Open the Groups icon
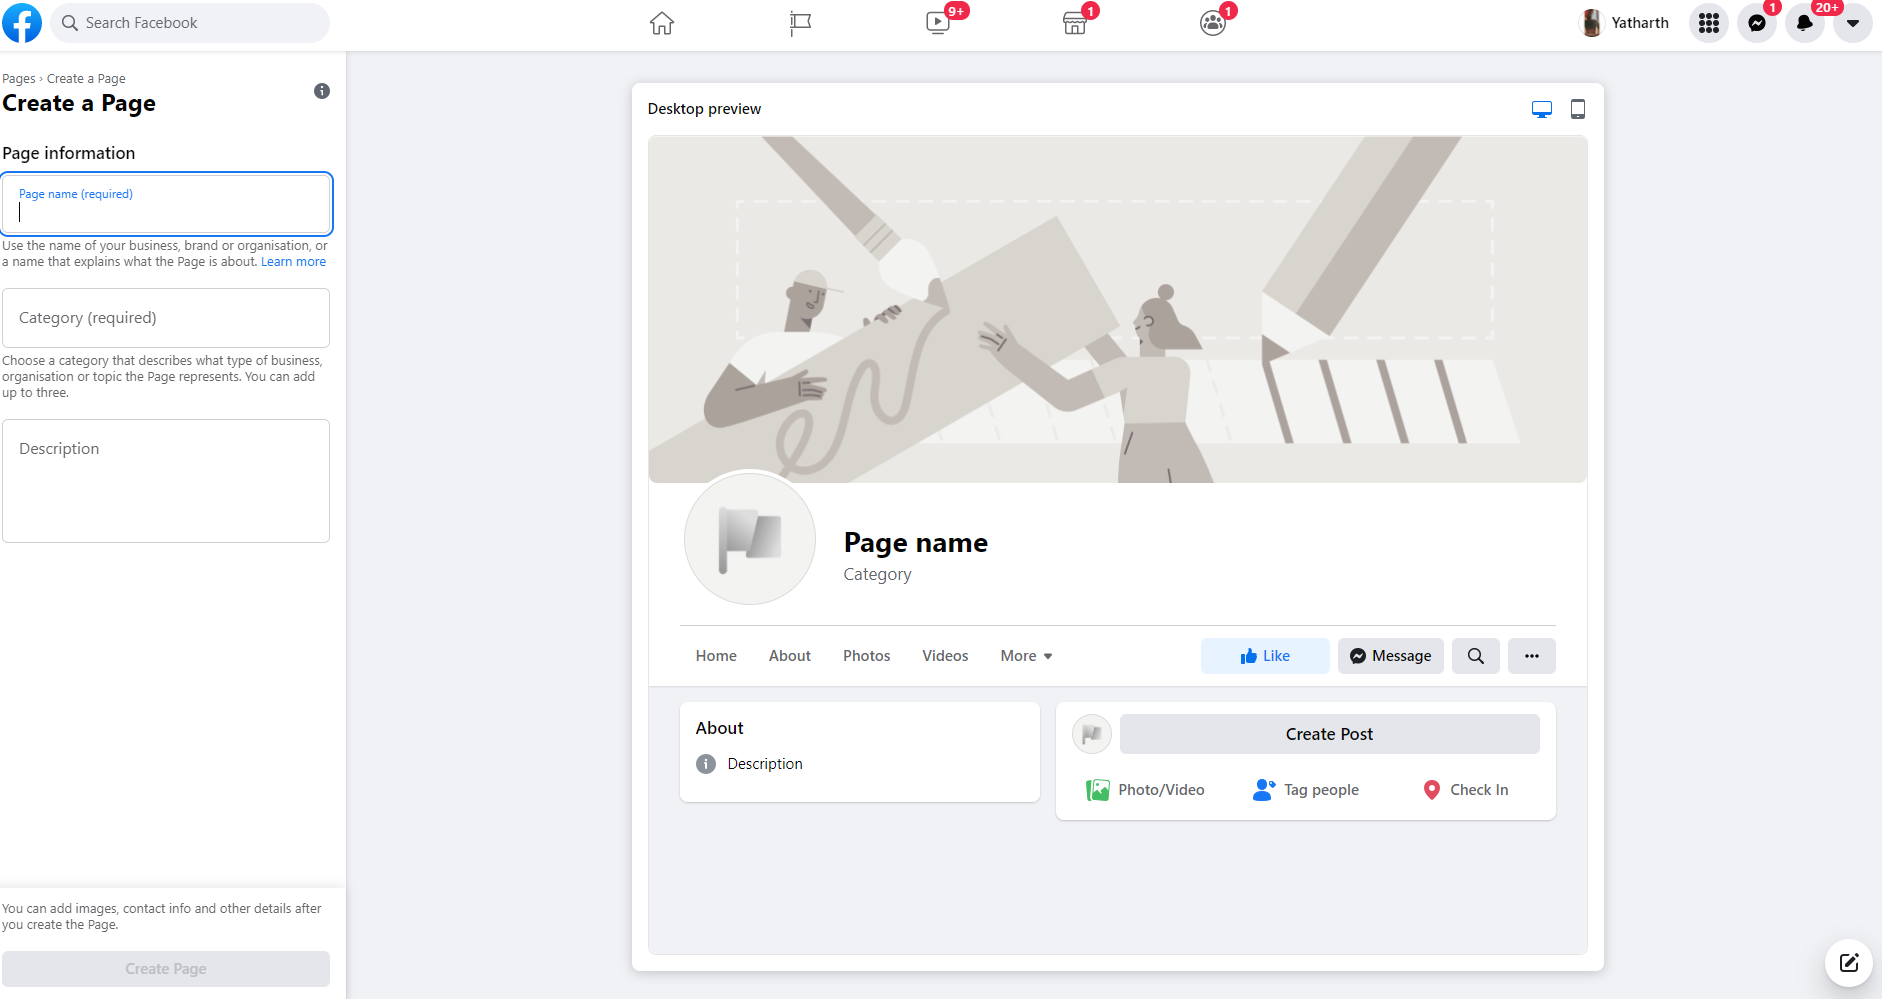The image size is (1882, 999). (x=1212, y=23)
